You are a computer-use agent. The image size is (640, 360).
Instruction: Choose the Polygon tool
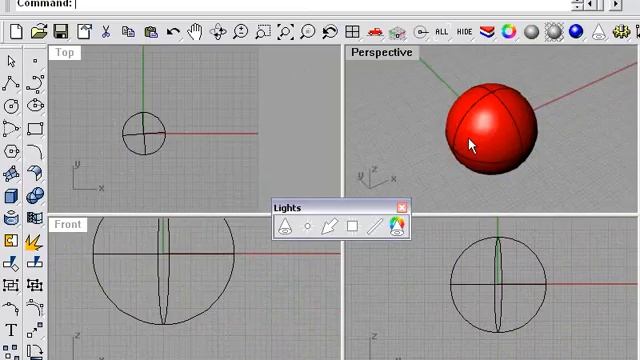point(11,151)
